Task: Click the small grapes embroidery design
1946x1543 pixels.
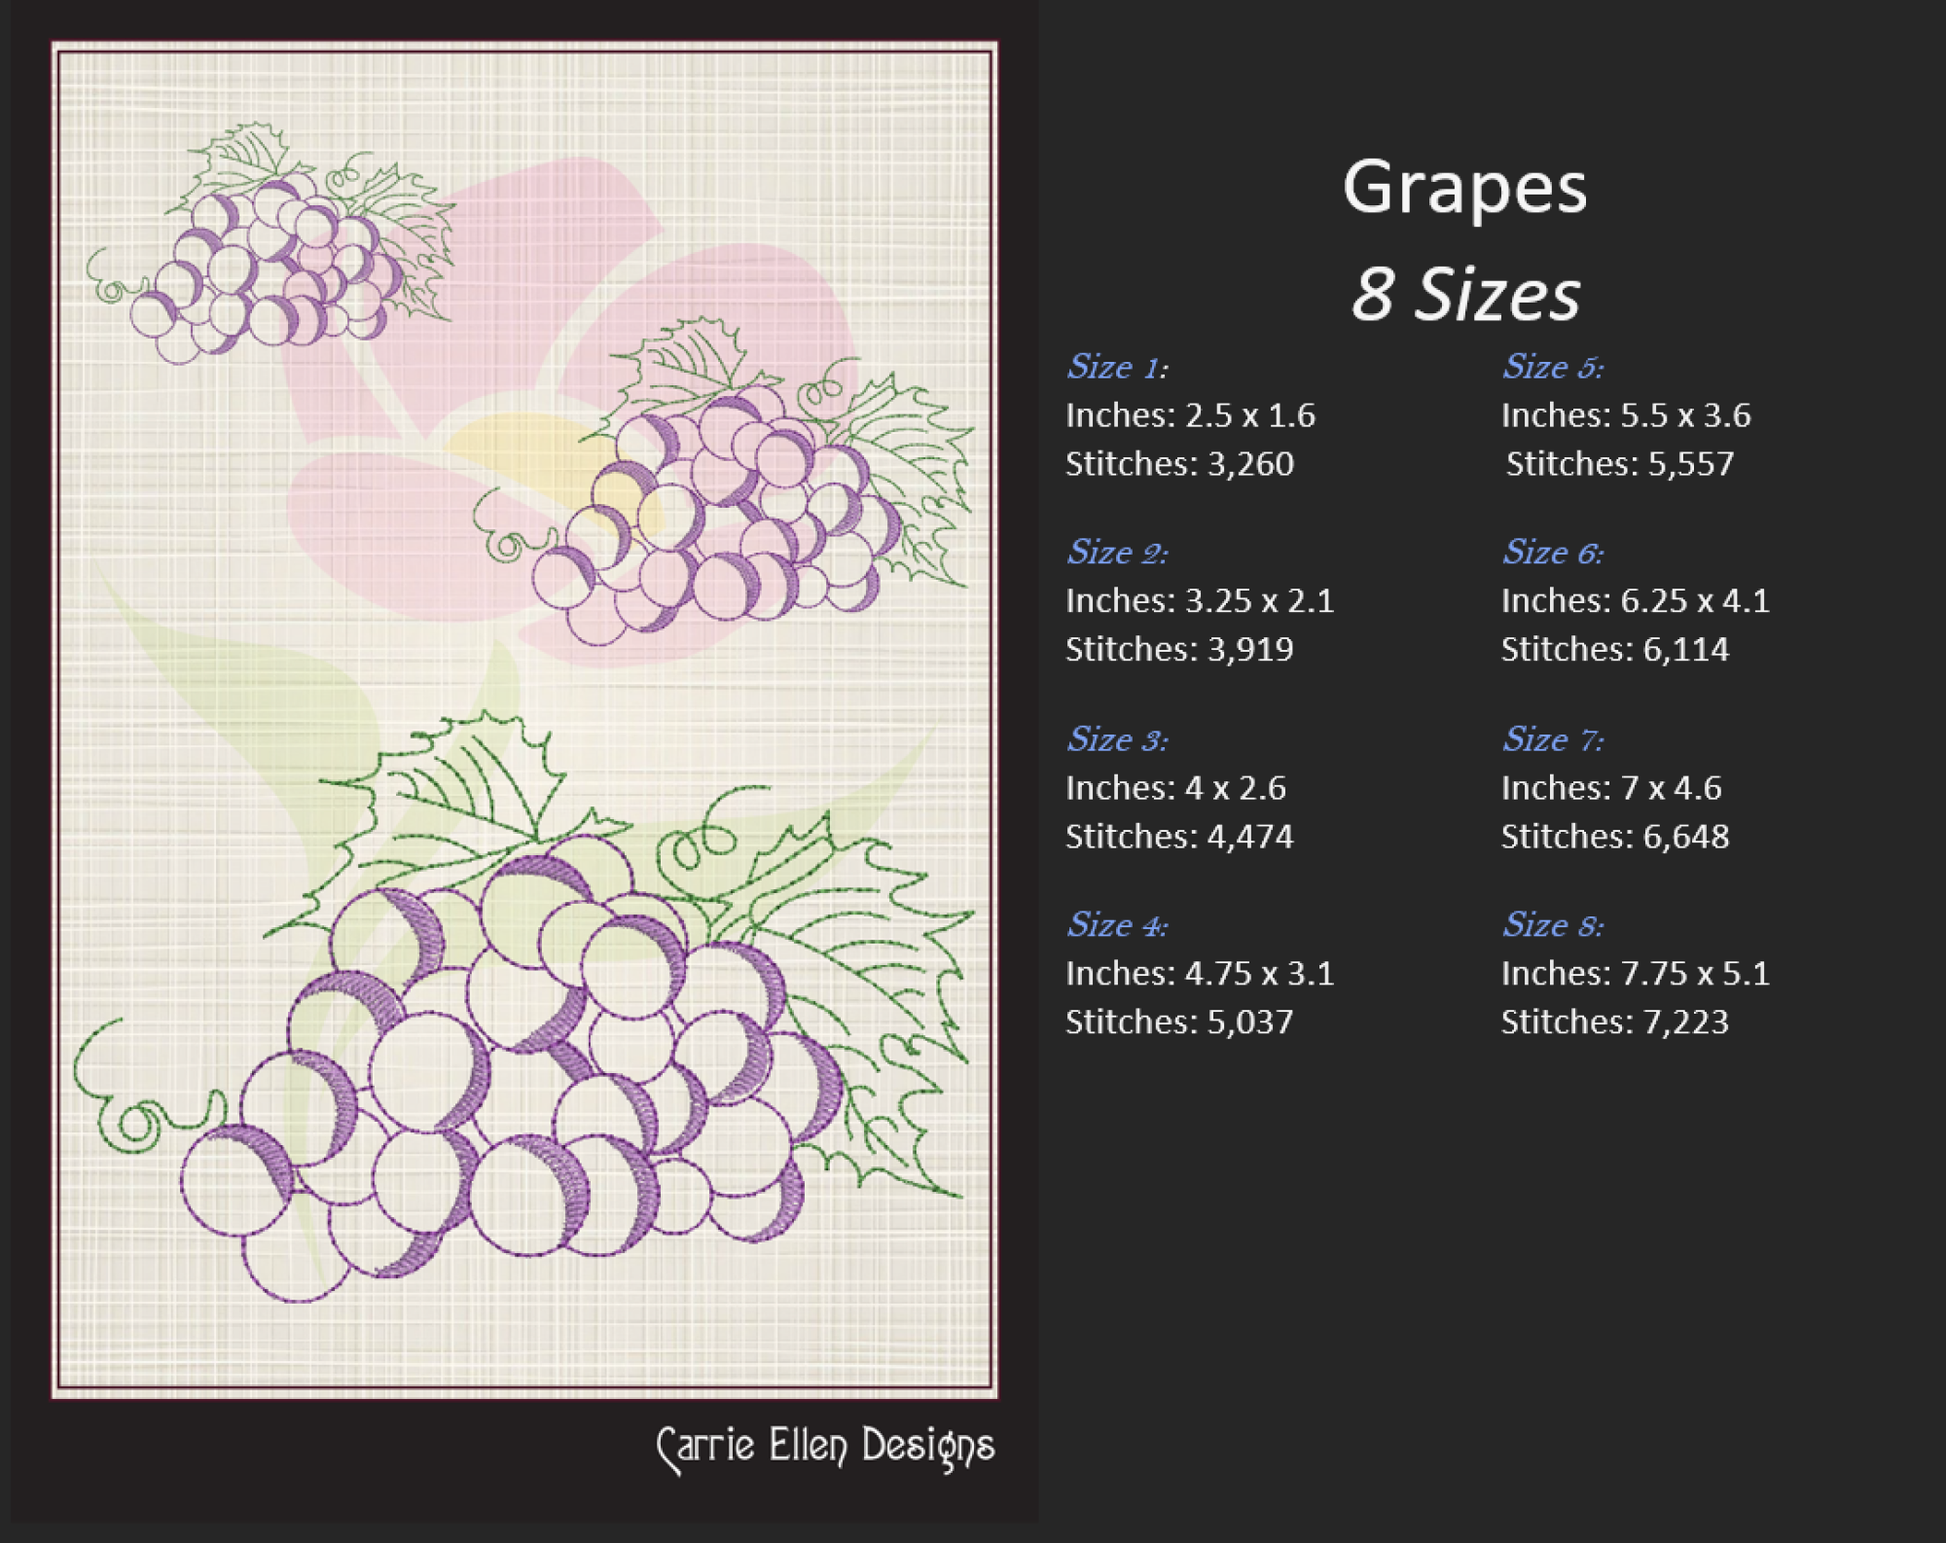Action: (x=270, y=260)
